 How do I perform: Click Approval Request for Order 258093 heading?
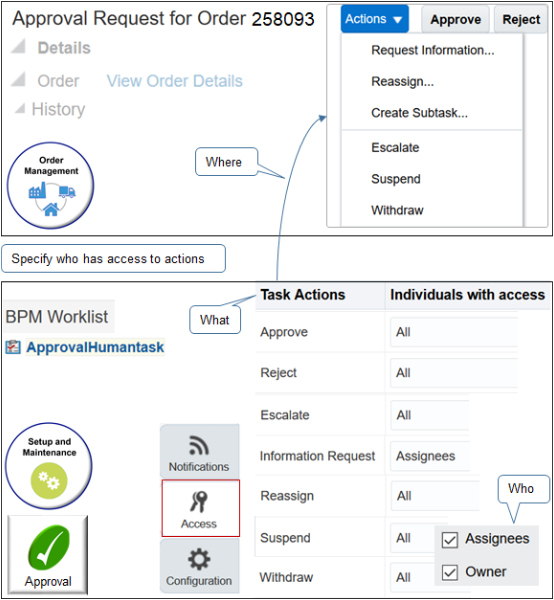(163, 18)
